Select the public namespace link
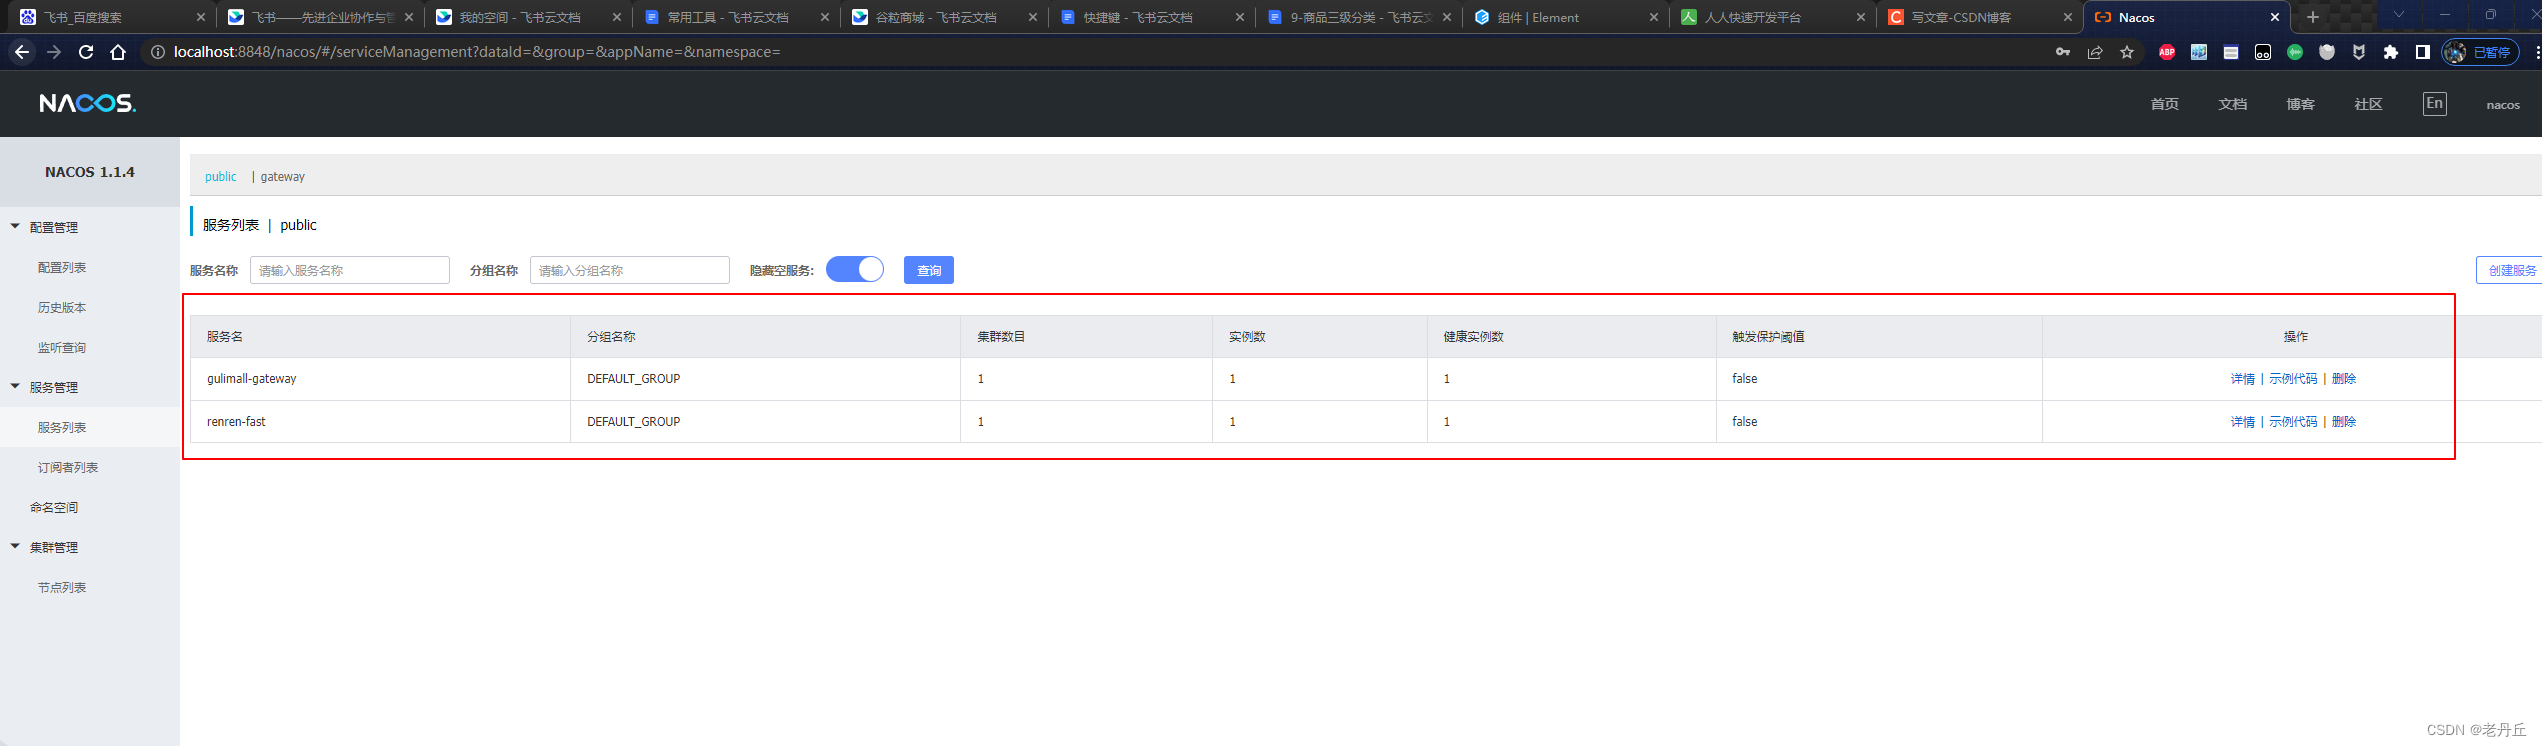2542x746 pixels. tap(221, 176)
